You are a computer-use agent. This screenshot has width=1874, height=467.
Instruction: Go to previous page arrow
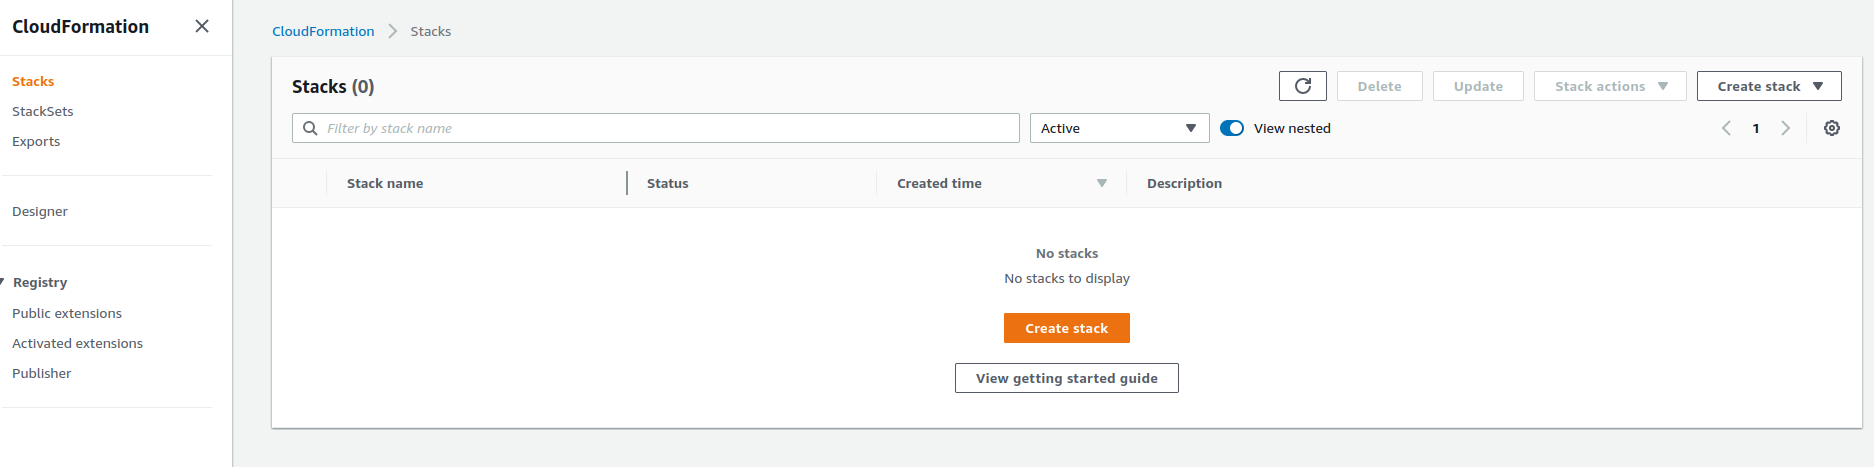[x=1726, y=128]
